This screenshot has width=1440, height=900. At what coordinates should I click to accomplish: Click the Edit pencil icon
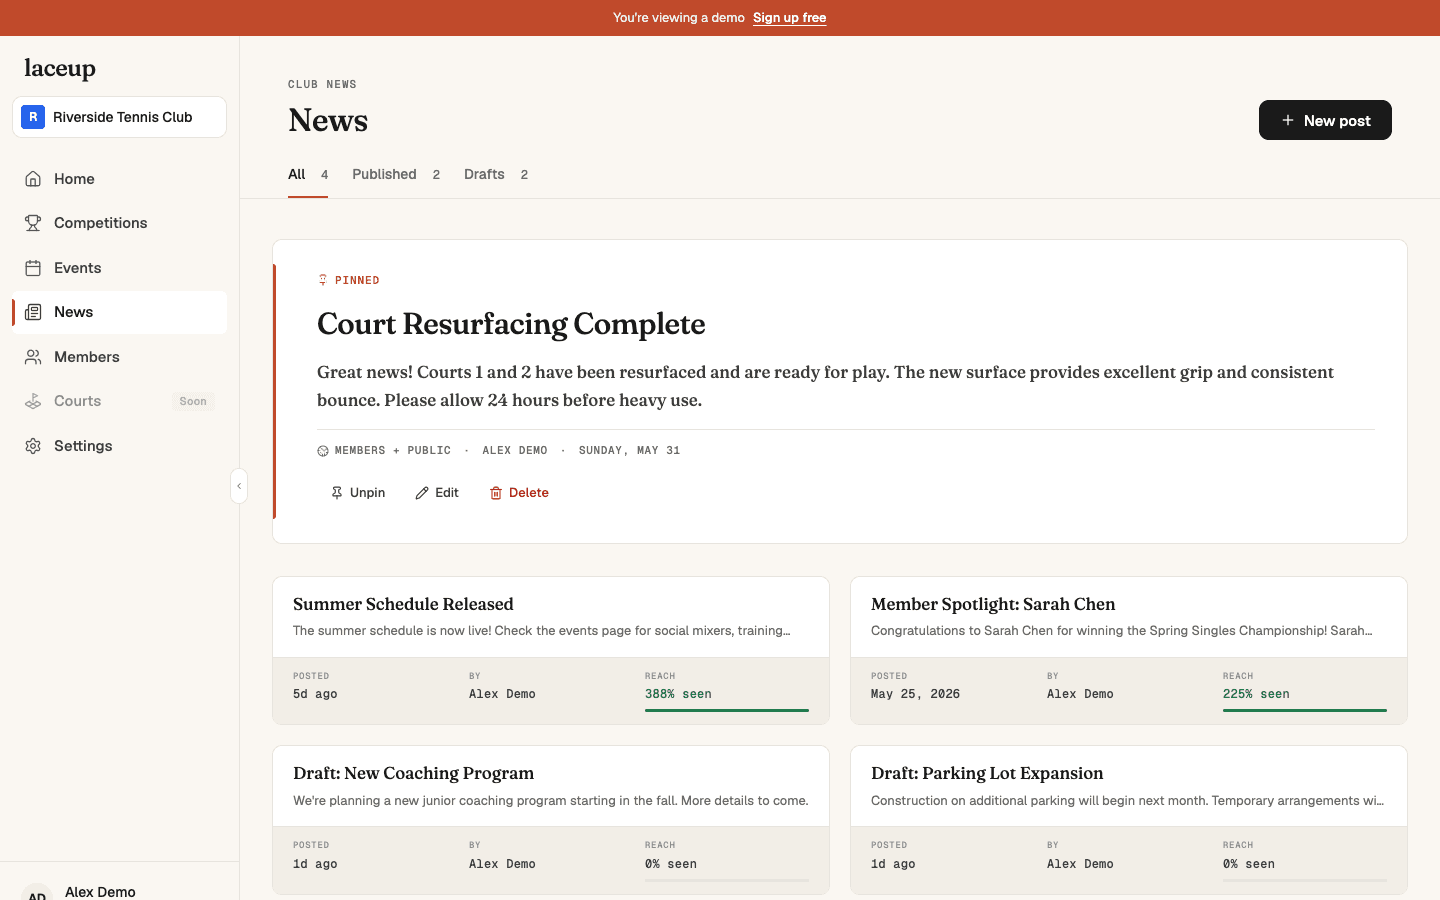tap(422, 493)
